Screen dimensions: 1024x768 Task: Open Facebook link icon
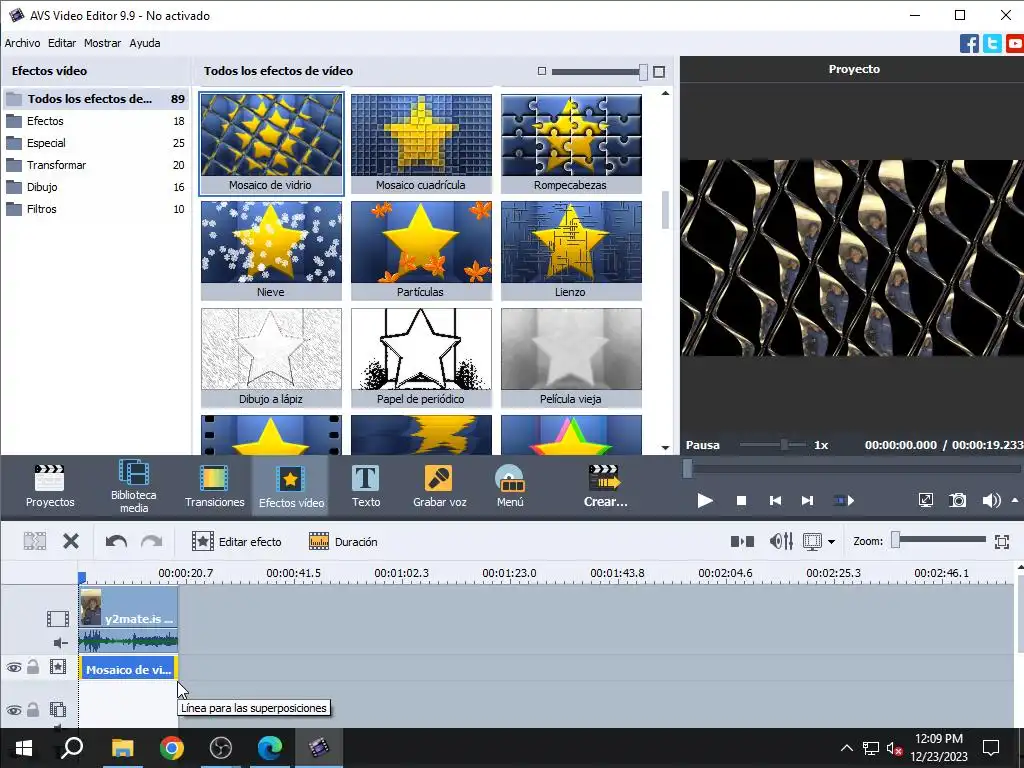click(969, 43)
